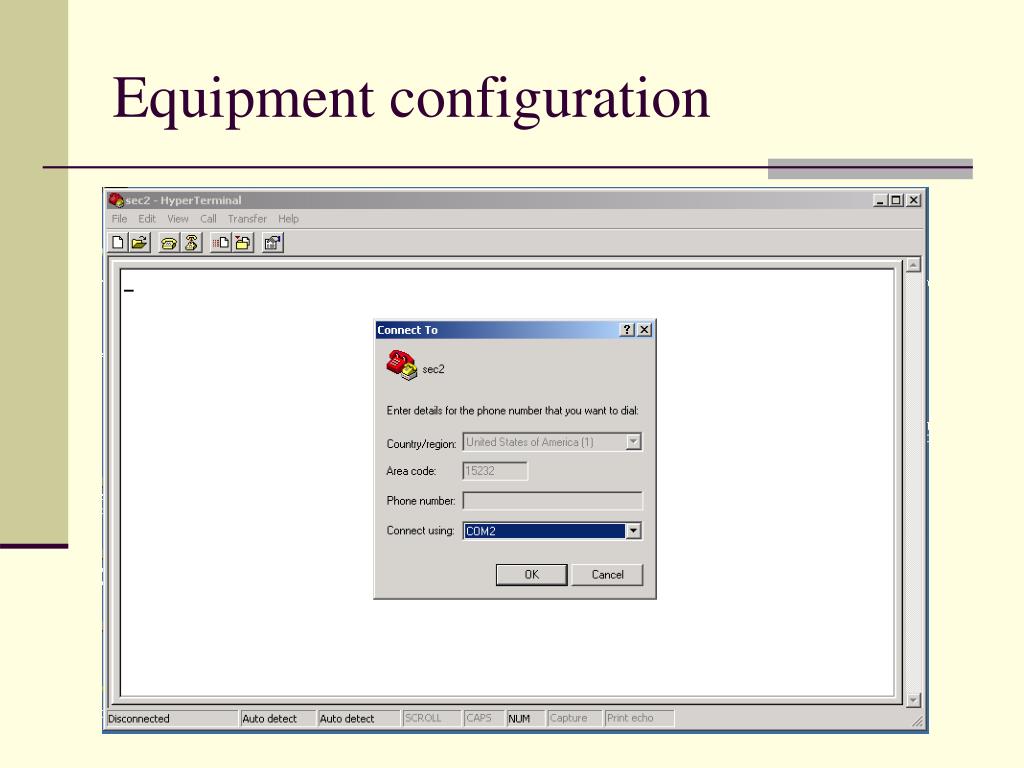The image size is (1024, 768).
Task: Click the Disconnect toolbar icon
Action: pos(191,243)
